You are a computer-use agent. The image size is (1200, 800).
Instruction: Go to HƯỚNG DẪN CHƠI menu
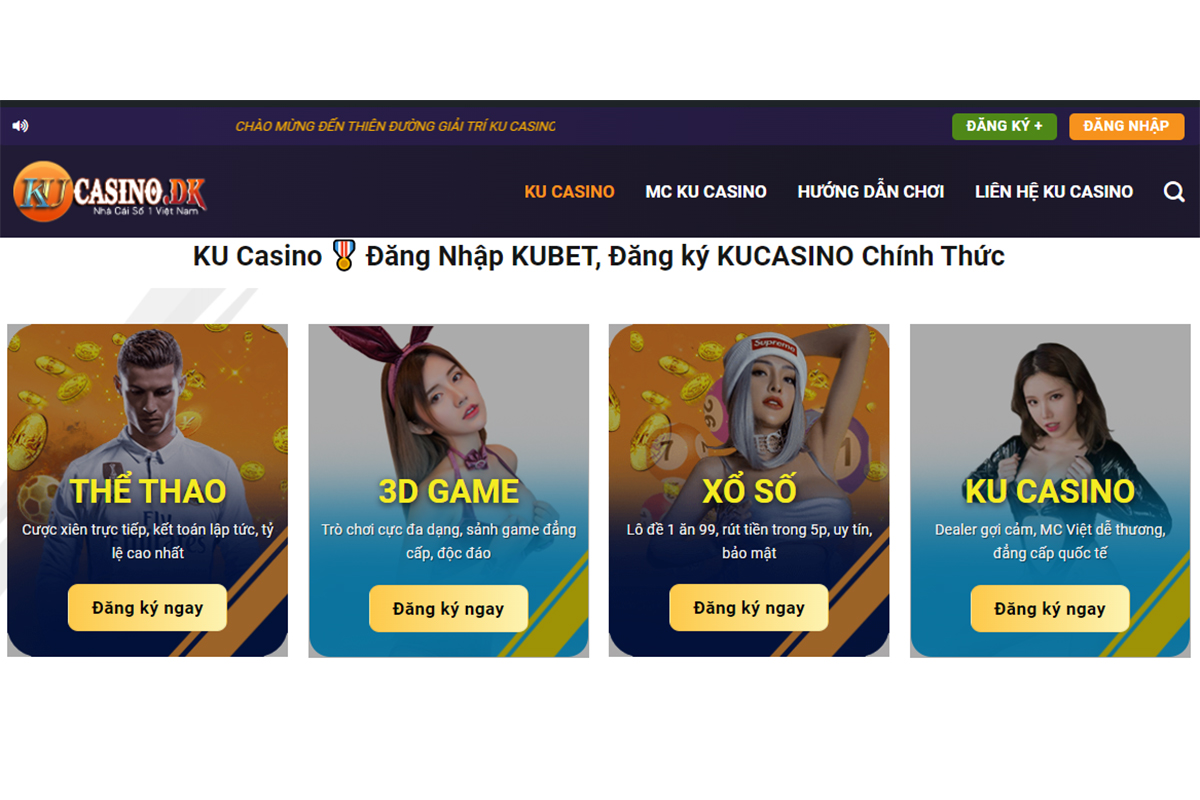tap(871, 192)
